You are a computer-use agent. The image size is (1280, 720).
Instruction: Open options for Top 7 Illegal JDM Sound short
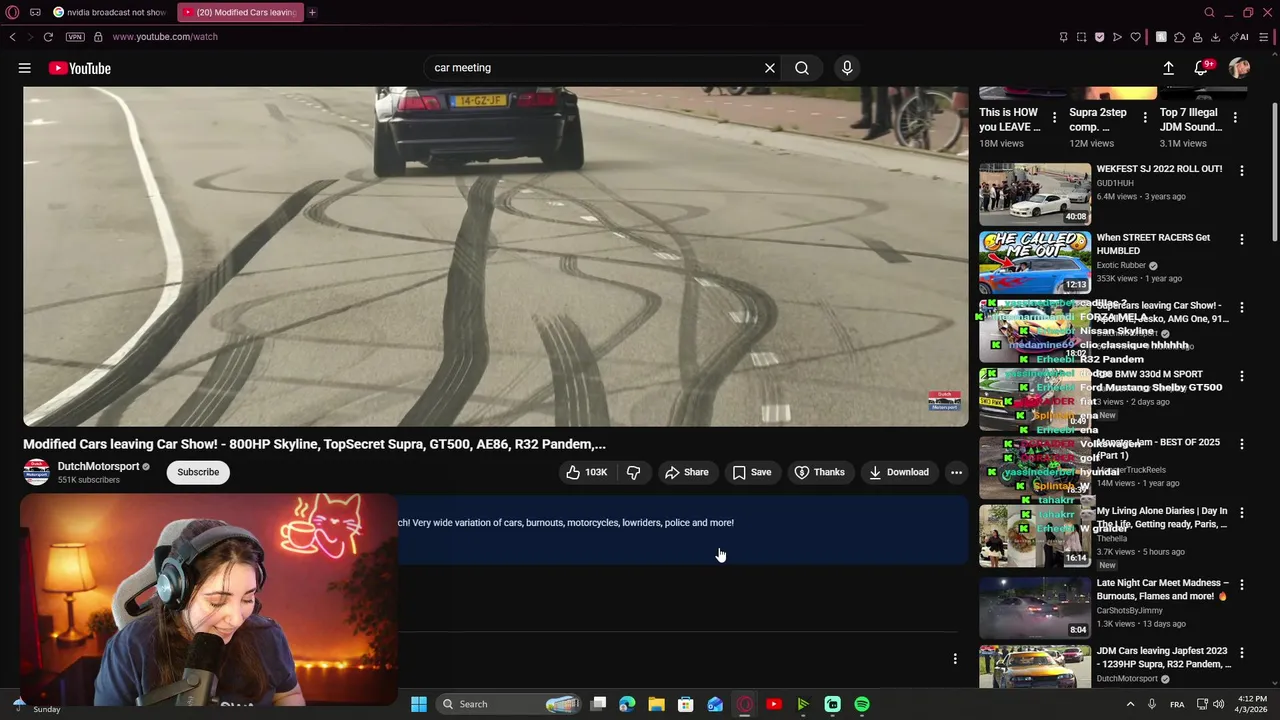click(1235, 117)
